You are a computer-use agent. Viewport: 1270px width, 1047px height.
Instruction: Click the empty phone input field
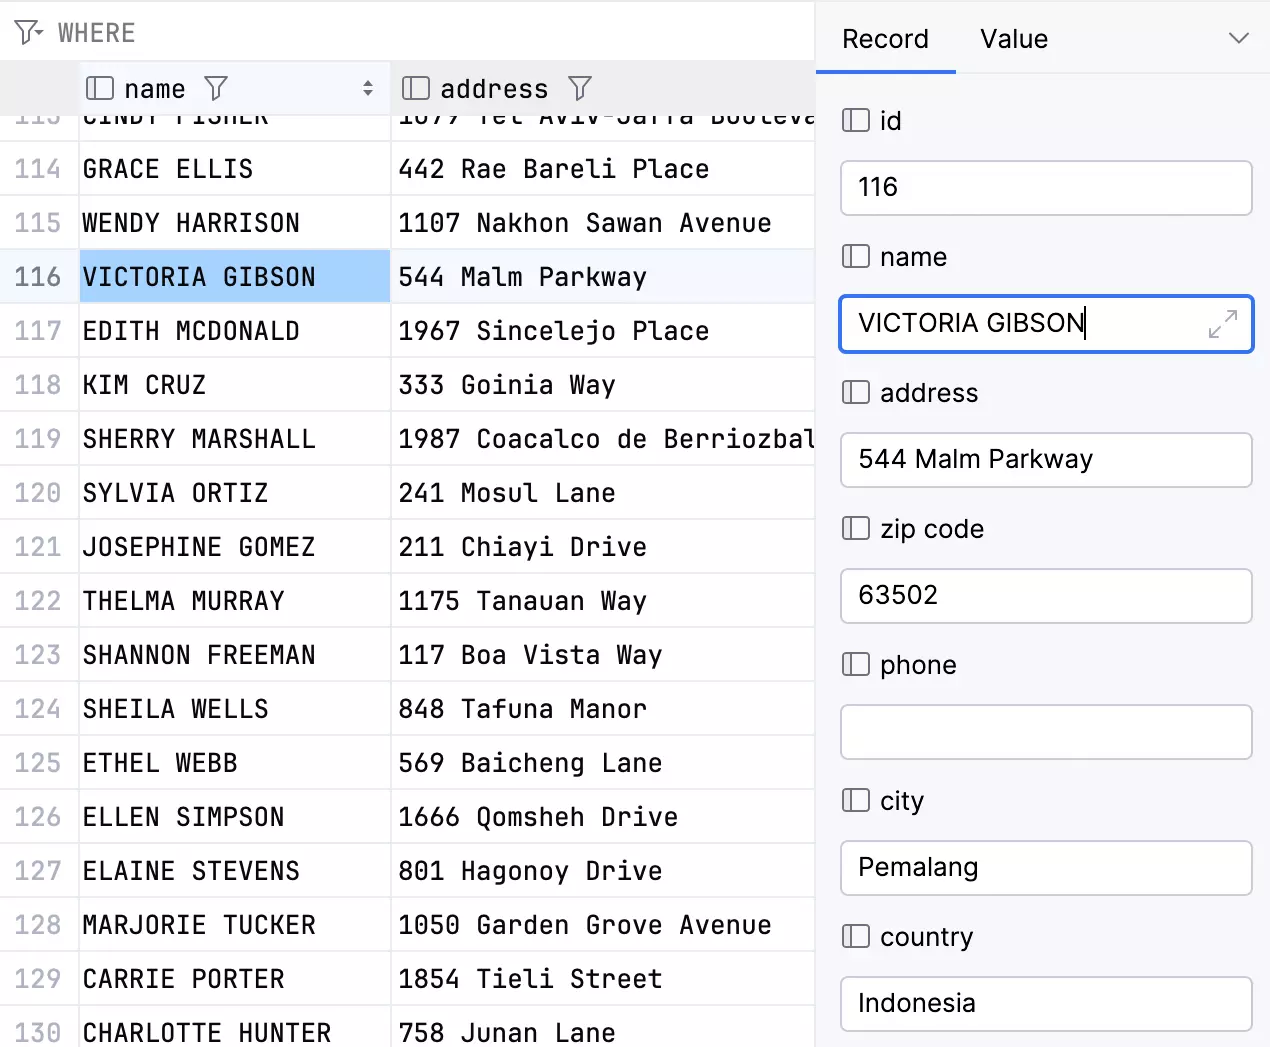pos(1045,732)
